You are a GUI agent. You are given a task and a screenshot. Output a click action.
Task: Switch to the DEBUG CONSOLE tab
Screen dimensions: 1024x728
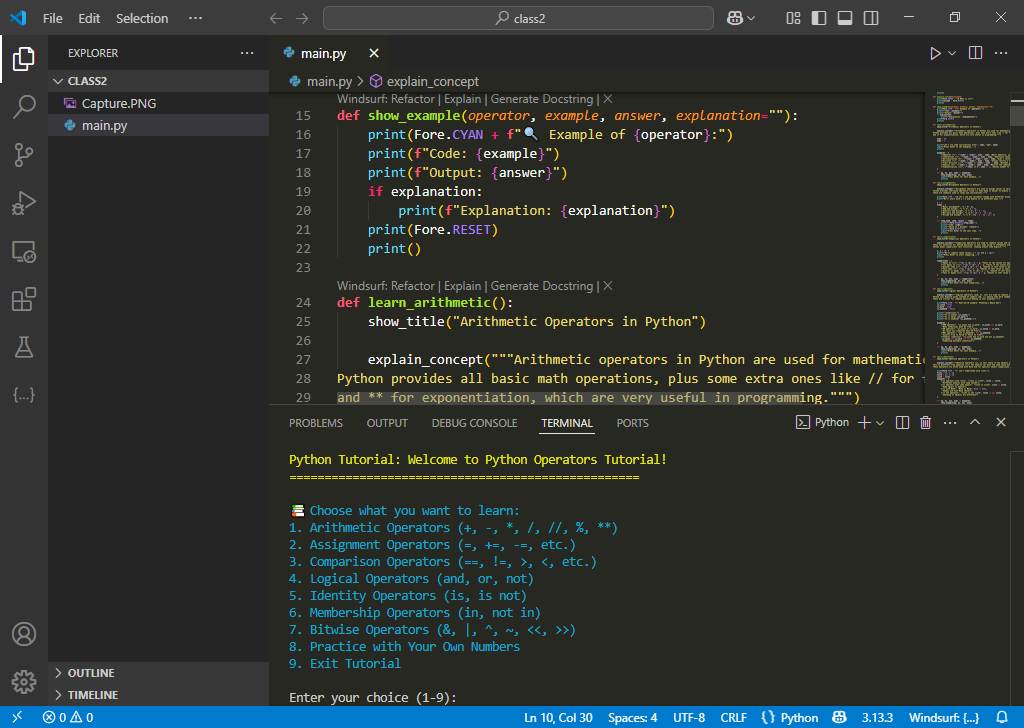475,423
